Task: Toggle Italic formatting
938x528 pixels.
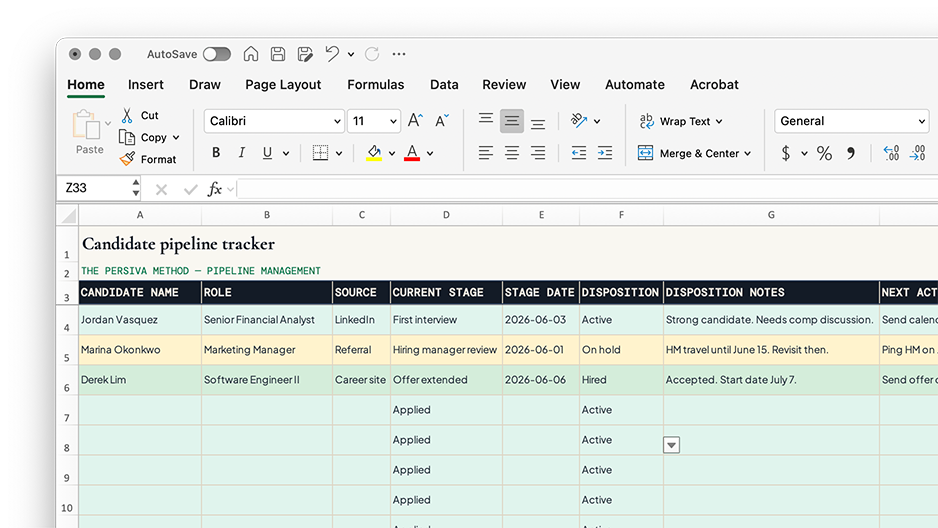Action: [x=242, y=153]
